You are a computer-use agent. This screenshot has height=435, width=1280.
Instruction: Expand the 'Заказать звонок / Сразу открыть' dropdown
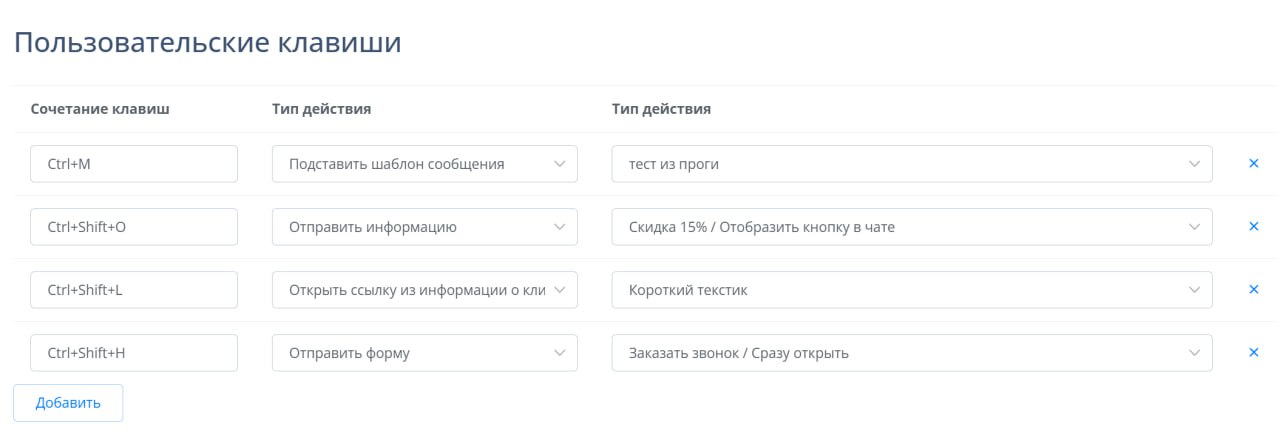tap(911, 353)
